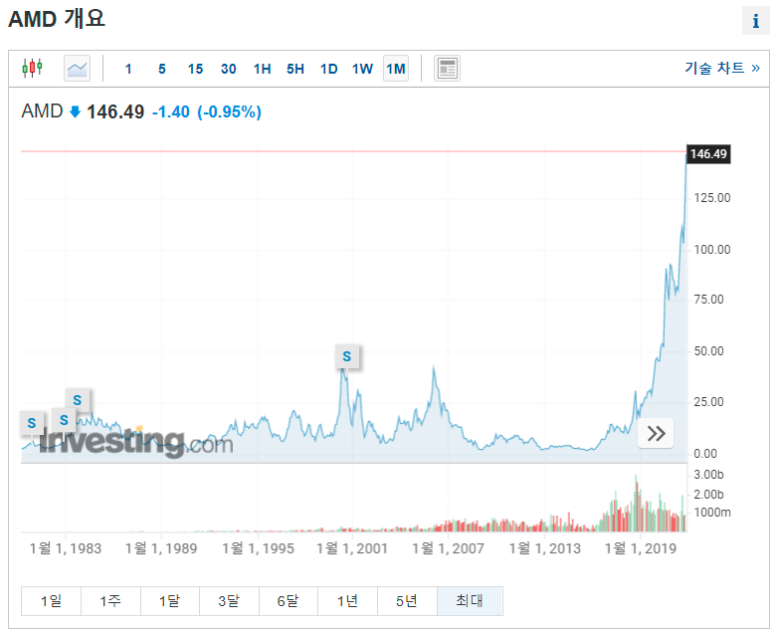Screen dimensions: 773x636
Task: Click the 1월 1, 1983 axis label
Action: click(65, 548)
